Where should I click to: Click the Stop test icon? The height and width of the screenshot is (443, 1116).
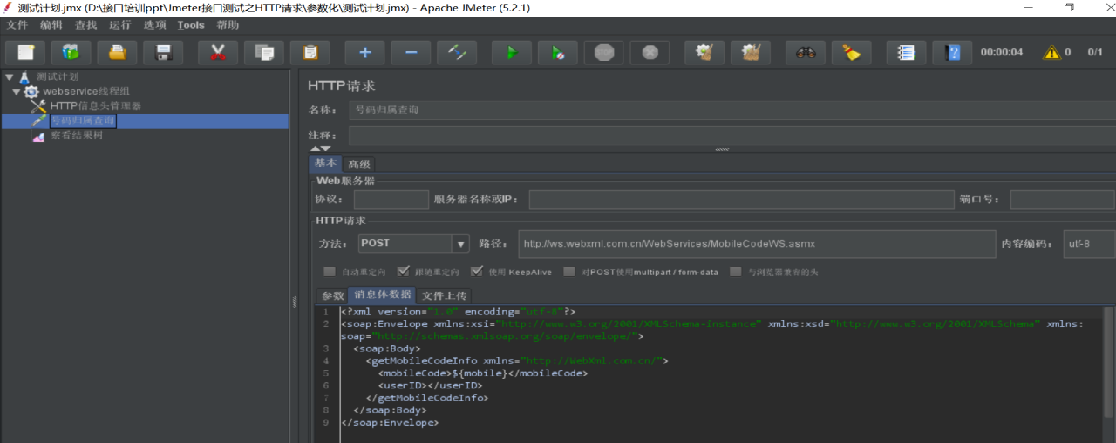click(604, 53)
